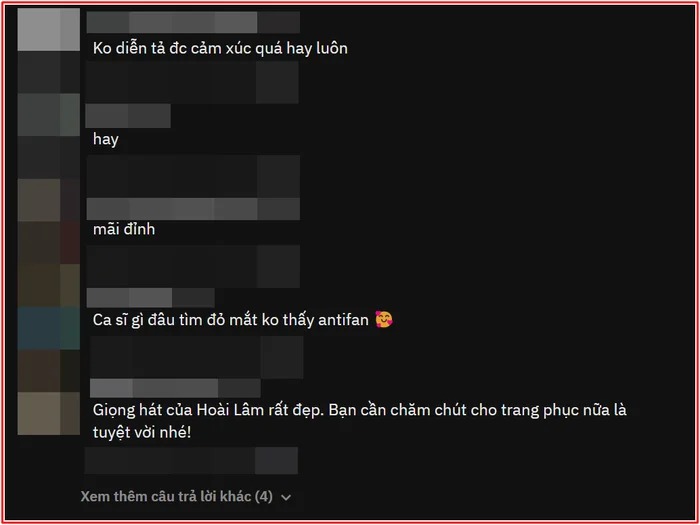The width and height of the screenshot is (700, 525).
Task: Click blurred username above "Giọng hát của Hoài Lâm"
Action: tap(175, 388)
